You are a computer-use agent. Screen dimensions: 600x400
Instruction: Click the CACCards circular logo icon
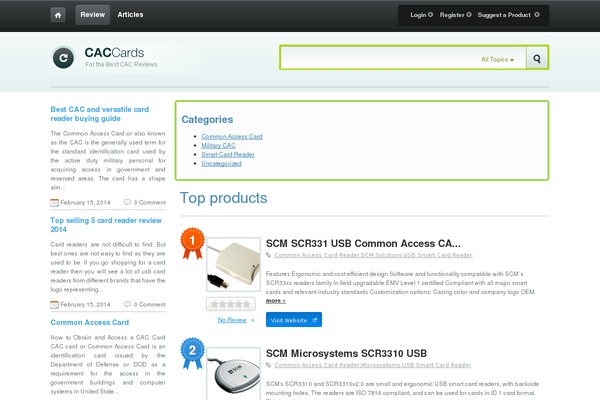click(x=63, y=58)
